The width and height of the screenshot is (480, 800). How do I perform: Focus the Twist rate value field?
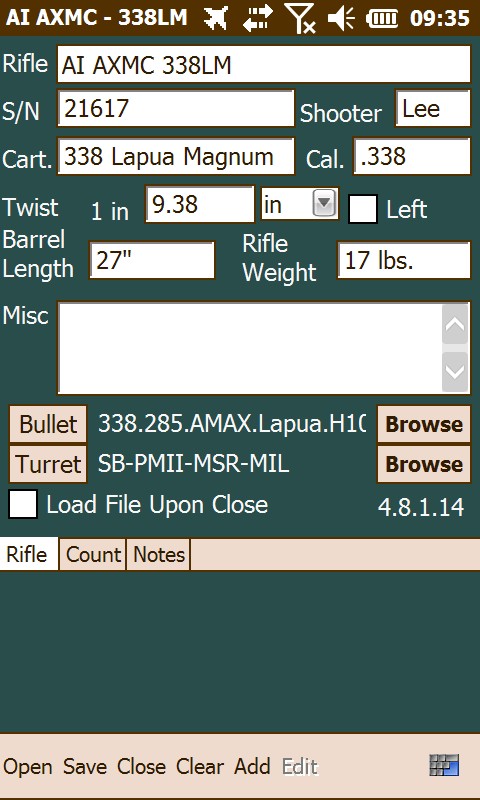point(200,204)
